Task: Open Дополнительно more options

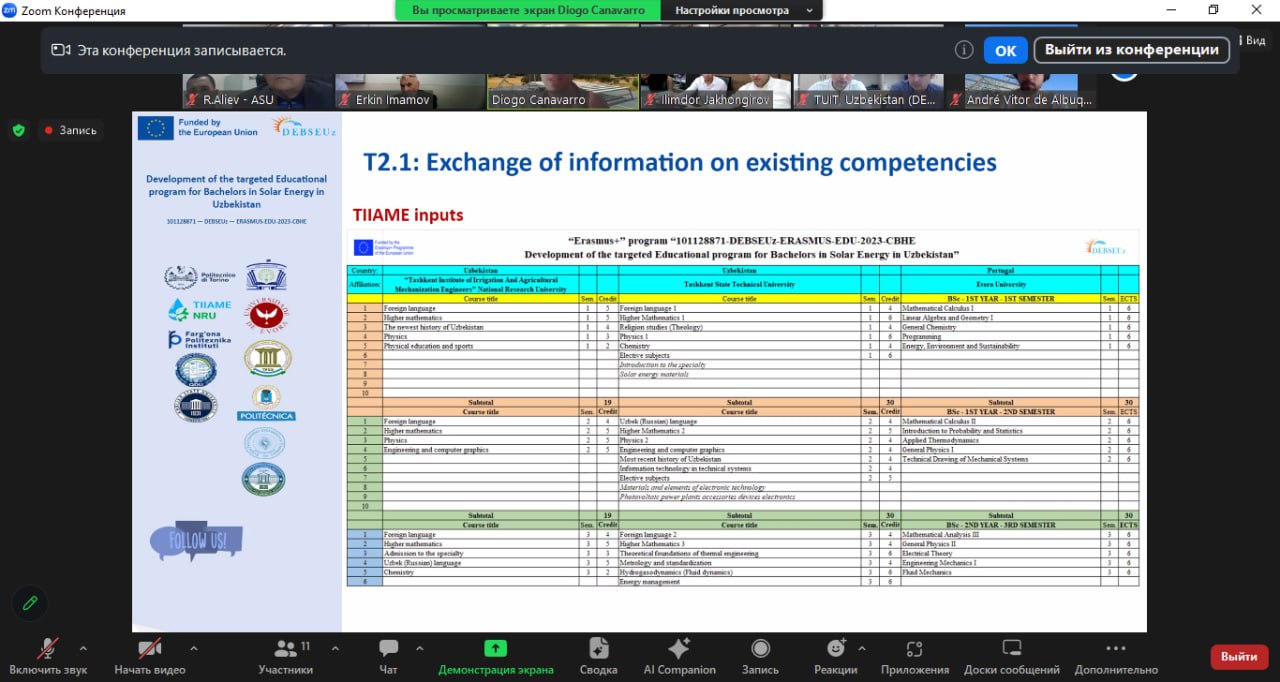Action: pyautogui.click(x=1116, y=657)
